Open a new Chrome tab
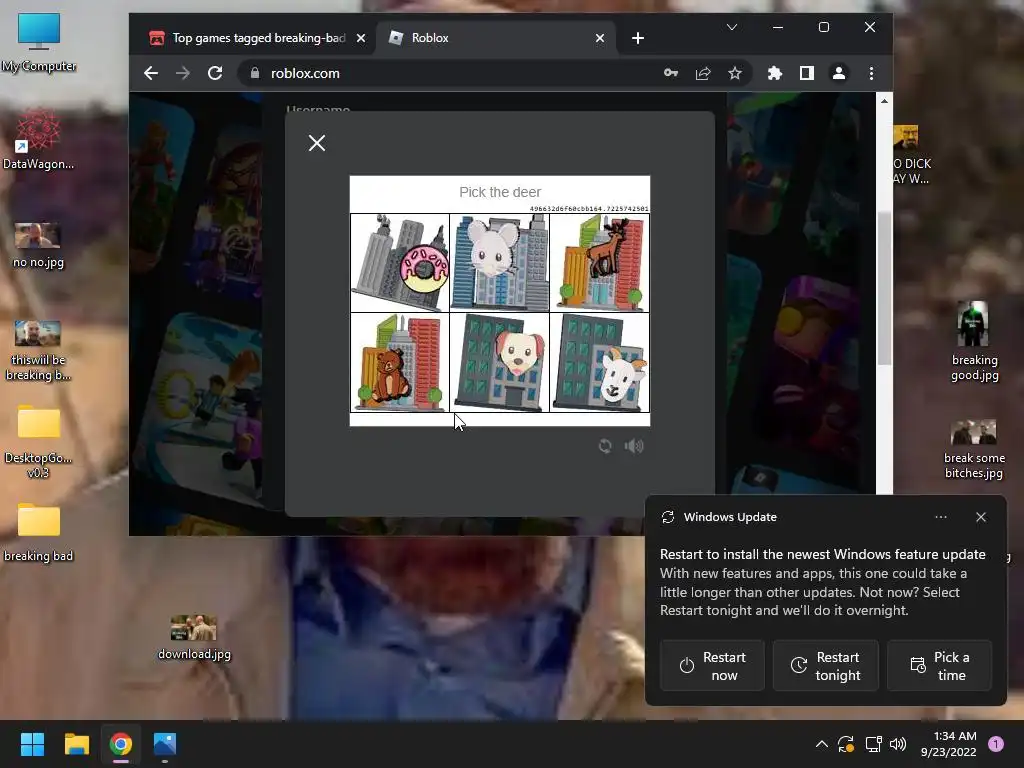1024x768 pixels. pos(638,38)
